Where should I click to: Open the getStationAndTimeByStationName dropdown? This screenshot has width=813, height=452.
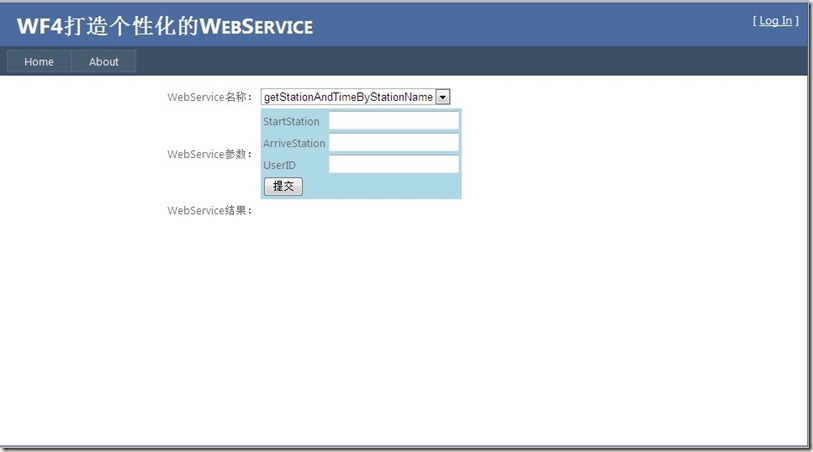click(x=355, y=97)
